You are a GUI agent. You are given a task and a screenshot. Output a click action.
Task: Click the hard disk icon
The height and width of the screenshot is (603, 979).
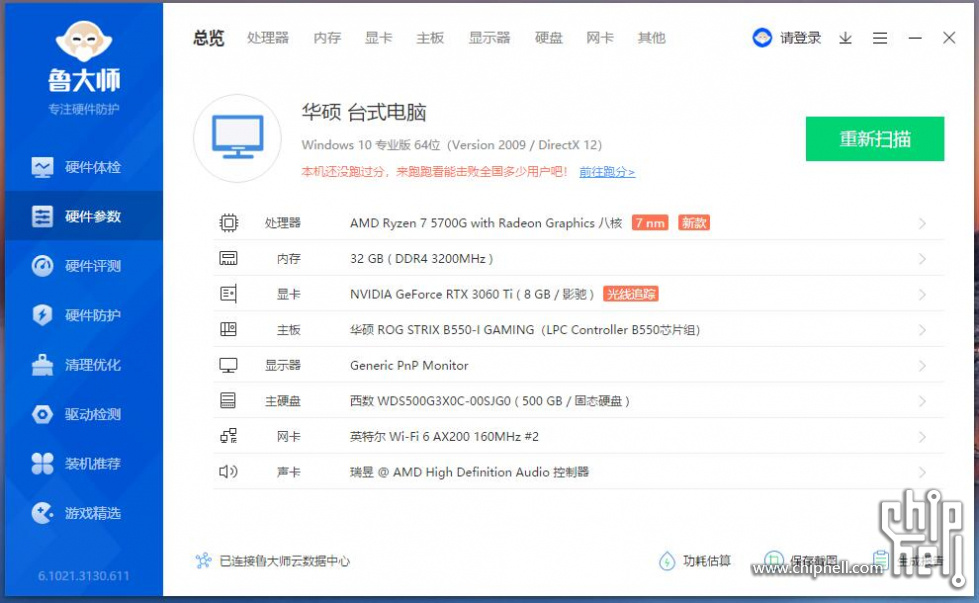point(229,401)
